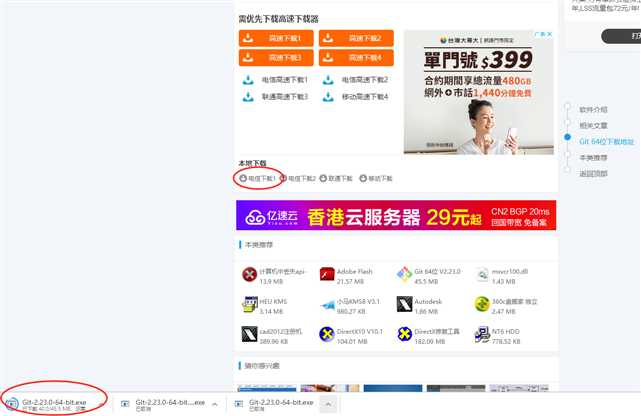Expand options for Git-2.23.0-64-bit....exe download

[215, 404]
